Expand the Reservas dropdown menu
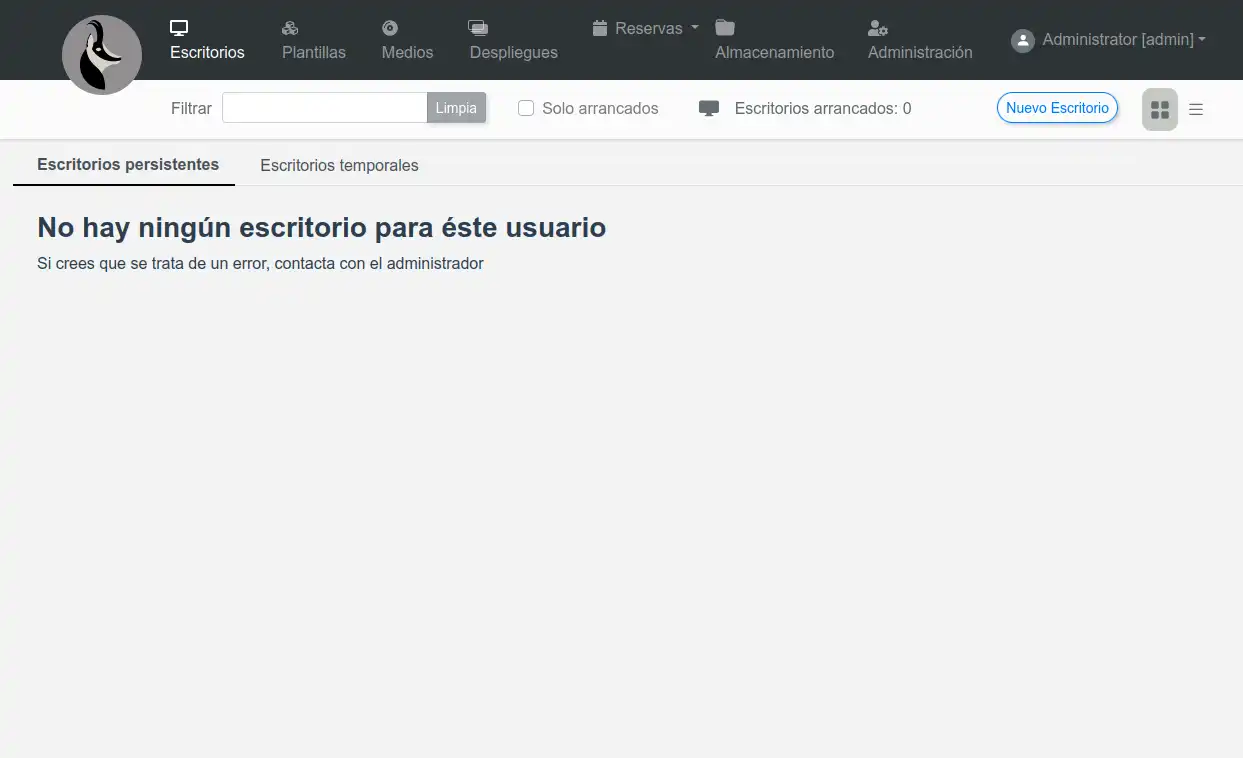 pos(646,28)
